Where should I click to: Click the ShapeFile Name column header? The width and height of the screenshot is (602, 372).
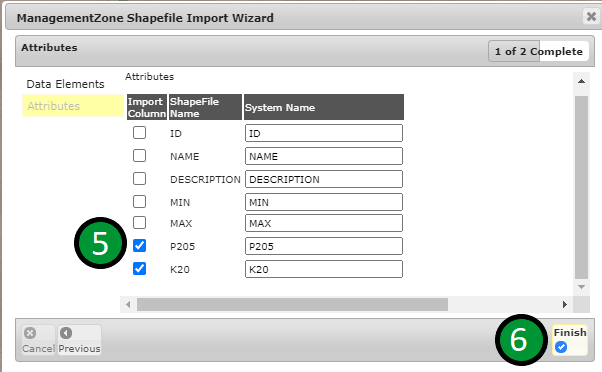(205, 107)
